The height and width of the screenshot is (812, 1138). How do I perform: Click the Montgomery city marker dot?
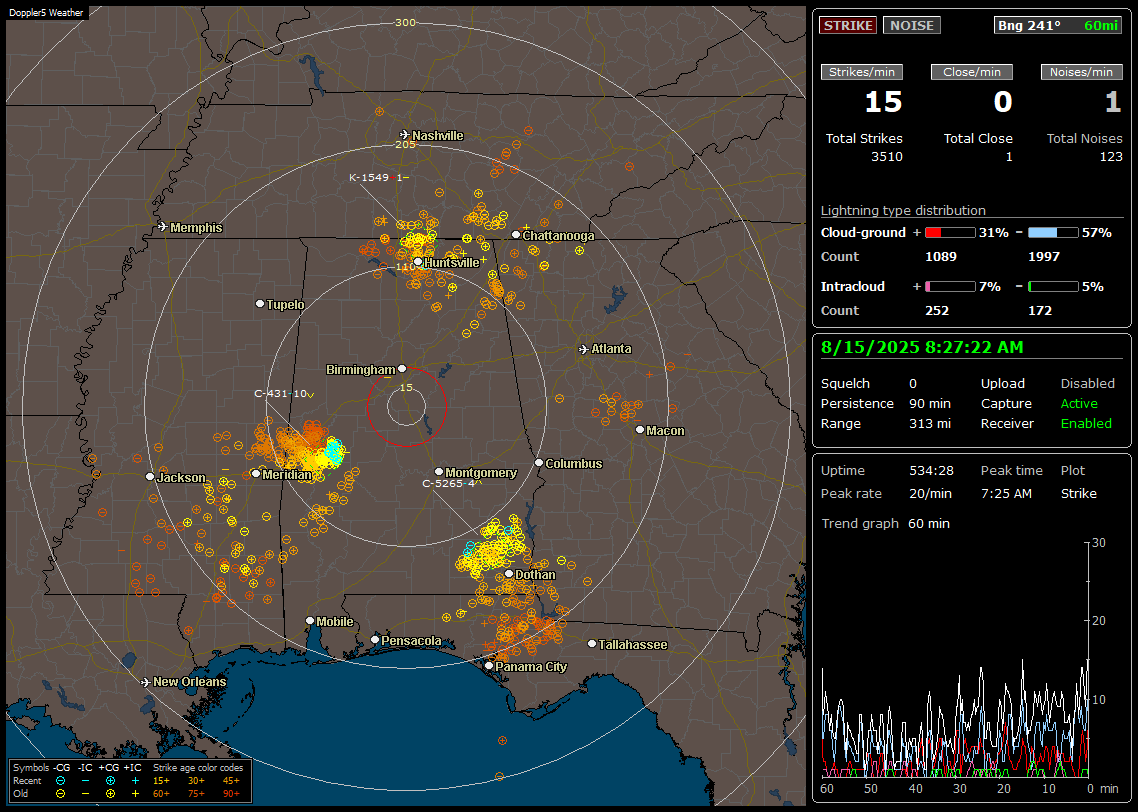pyautogui.click(x=438, y=472)
